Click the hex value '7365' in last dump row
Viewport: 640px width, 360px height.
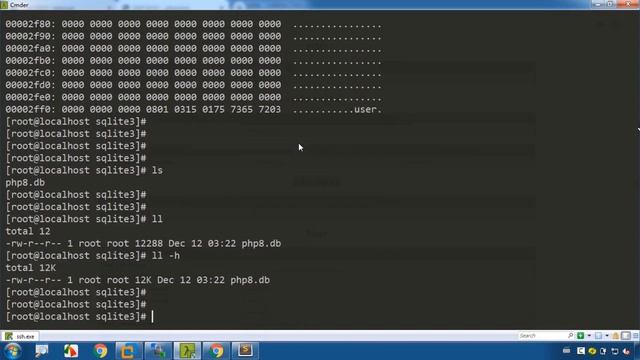pos(241,109)
